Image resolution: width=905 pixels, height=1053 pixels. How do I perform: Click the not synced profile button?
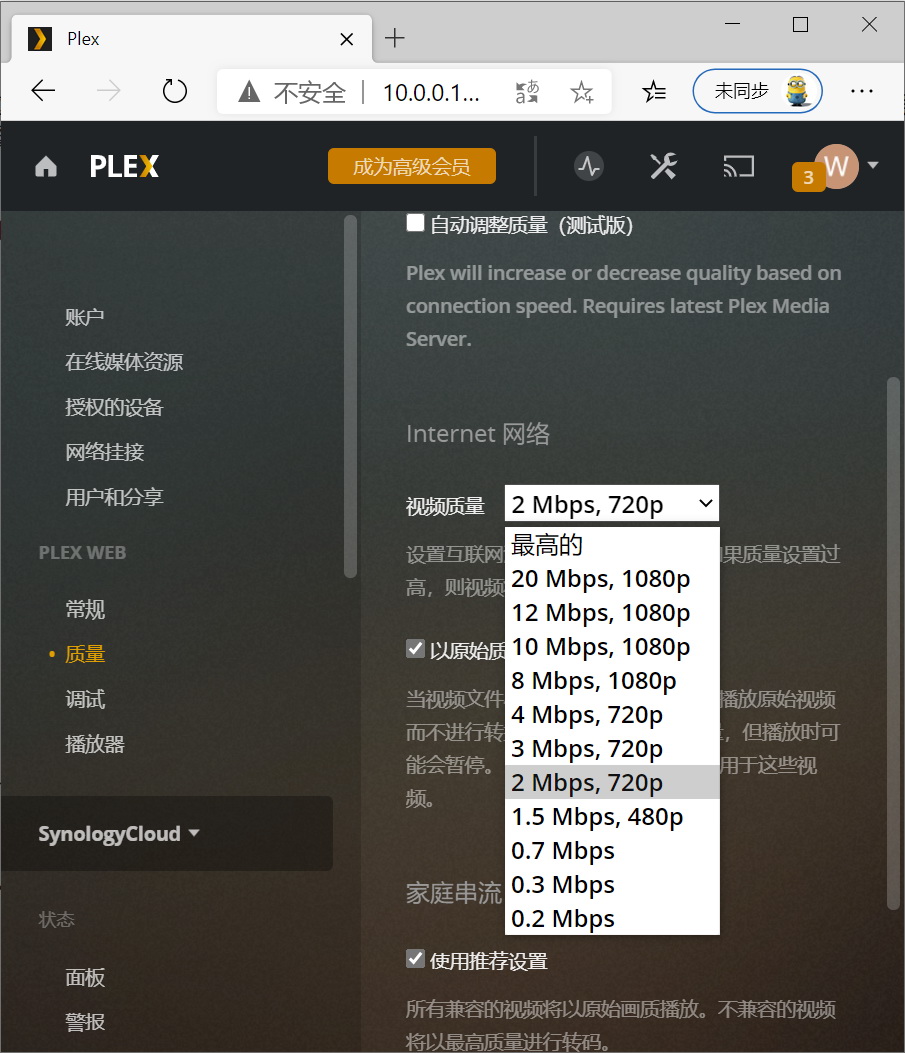(x=757, y=91)
